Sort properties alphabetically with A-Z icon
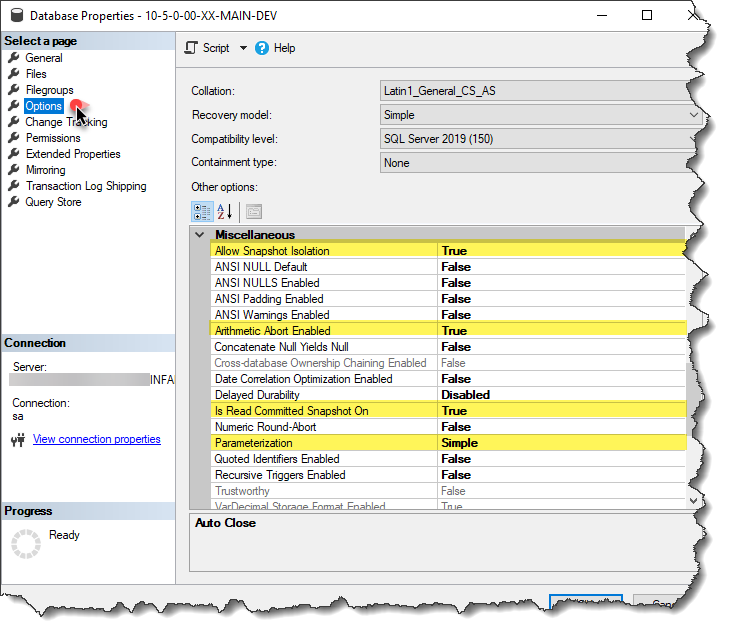 point(225,212)
